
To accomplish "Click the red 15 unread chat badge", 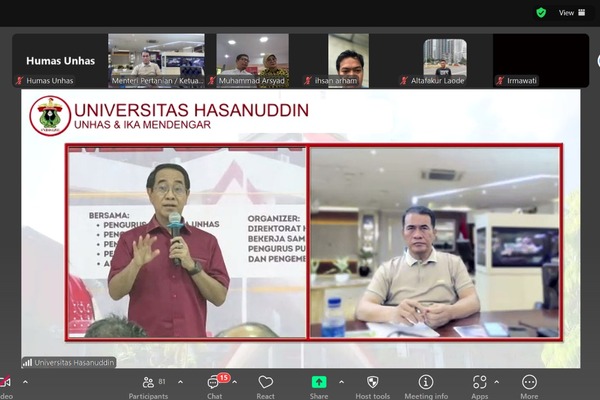I will click(x=223, y=378).
